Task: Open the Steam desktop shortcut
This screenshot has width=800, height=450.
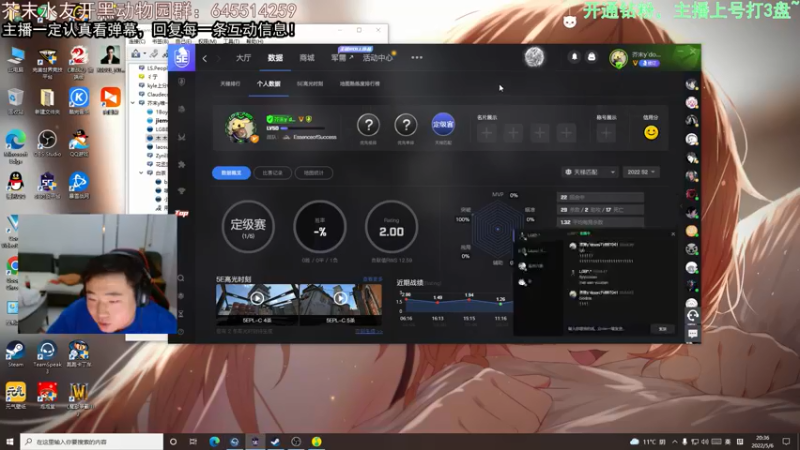Action: coord(15,354)
